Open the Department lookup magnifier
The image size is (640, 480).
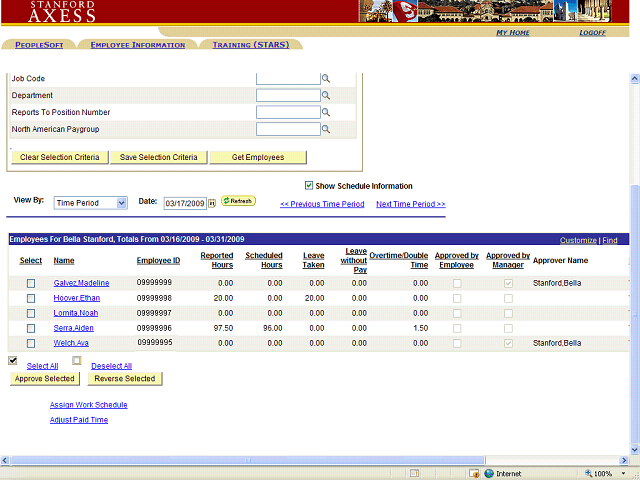click(325, 96)
